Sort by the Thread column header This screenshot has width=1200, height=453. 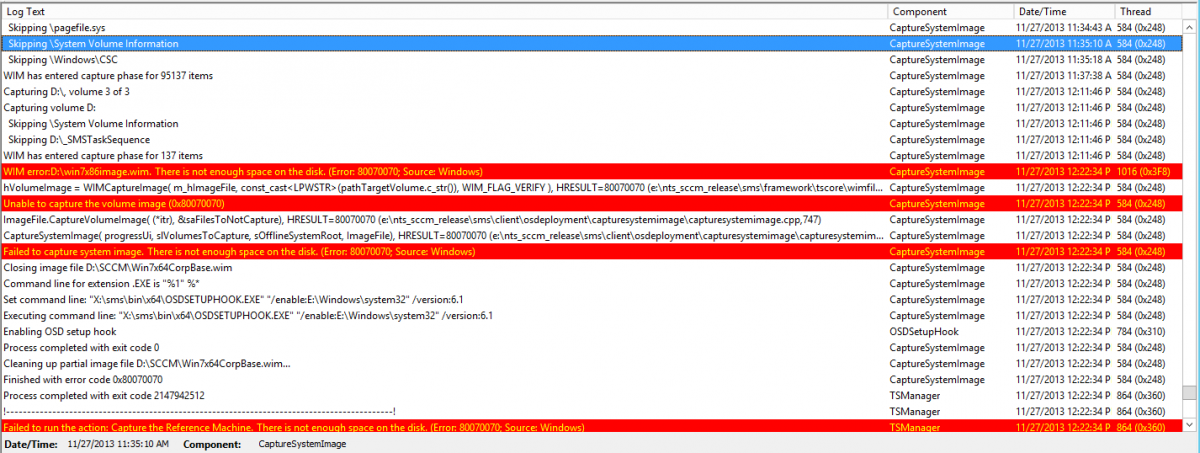click(x=1148, y=10)
